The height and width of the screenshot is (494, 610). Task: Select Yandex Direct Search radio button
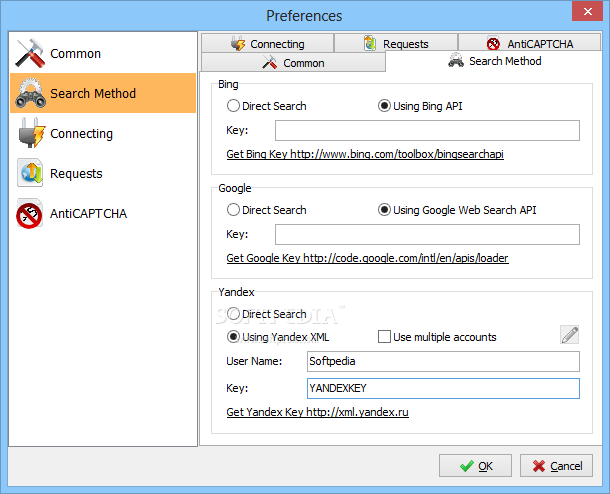pos(233,314)
